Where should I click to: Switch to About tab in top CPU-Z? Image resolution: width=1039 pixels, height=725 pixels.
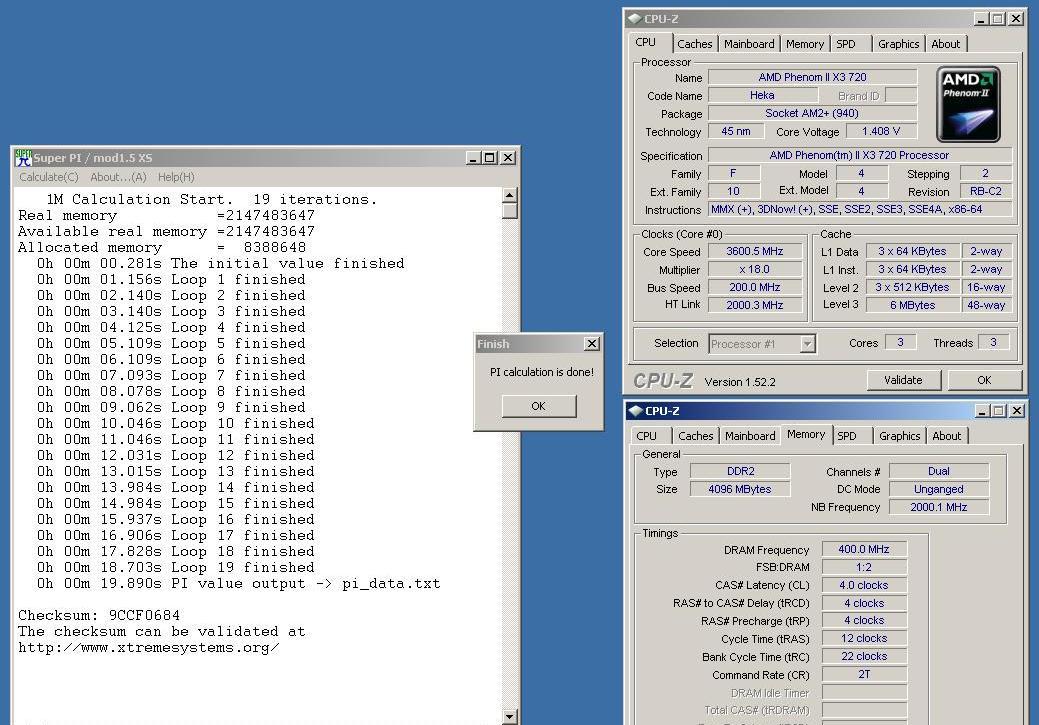[946, 44]
